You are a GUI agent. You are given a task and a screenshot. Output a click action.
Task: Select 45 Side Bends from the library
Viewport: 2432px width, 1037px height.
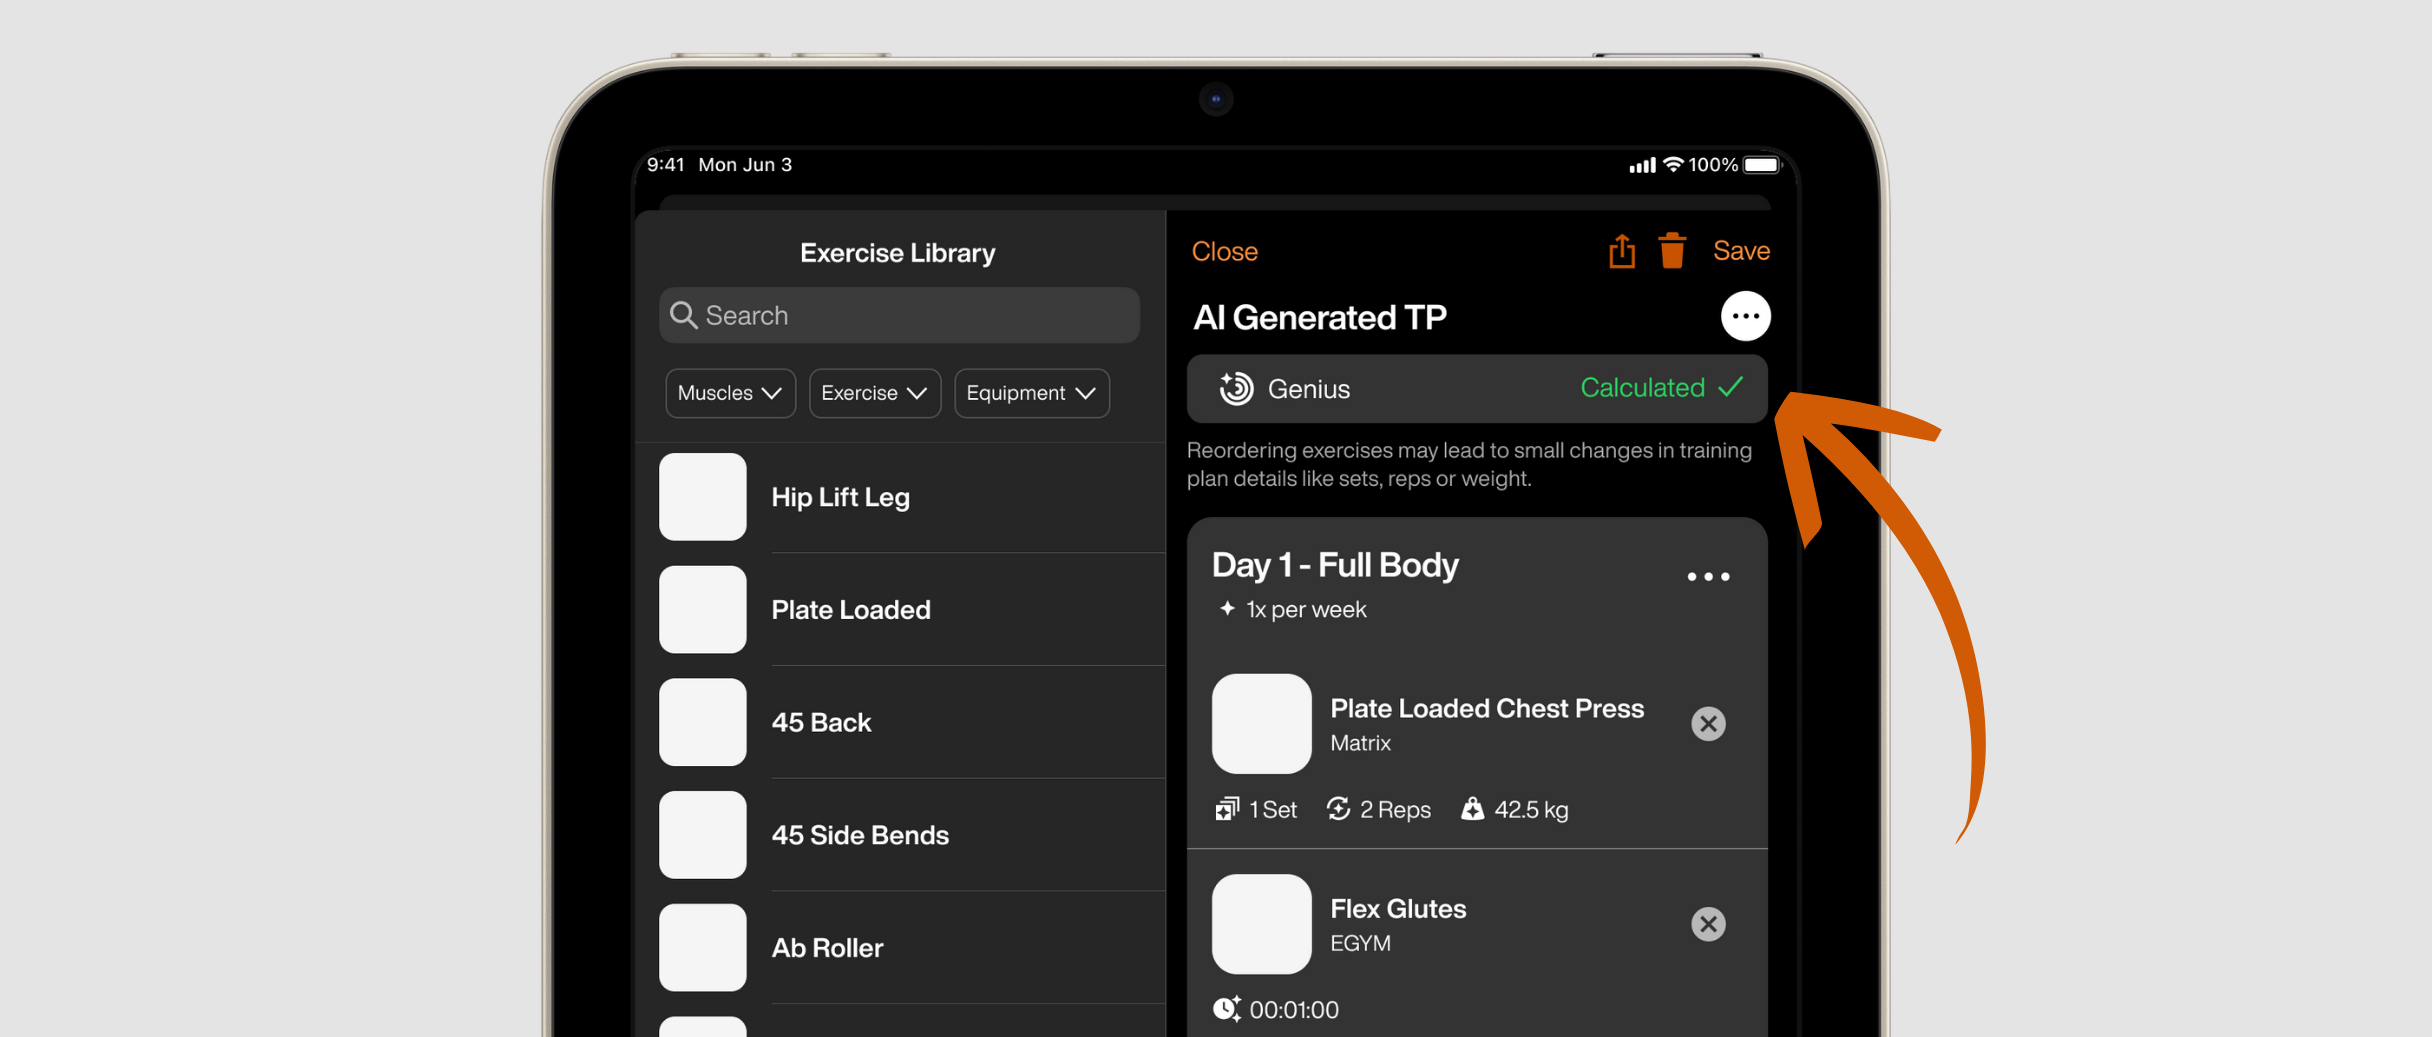tap(859, 835)
